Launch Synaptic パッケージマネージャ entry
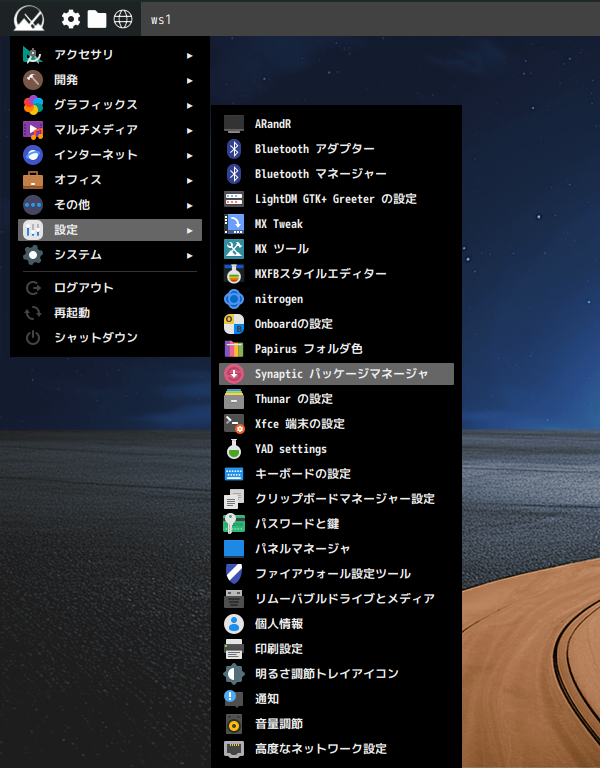This screenshot has width=600, height=768. click(x=336, y=374)
